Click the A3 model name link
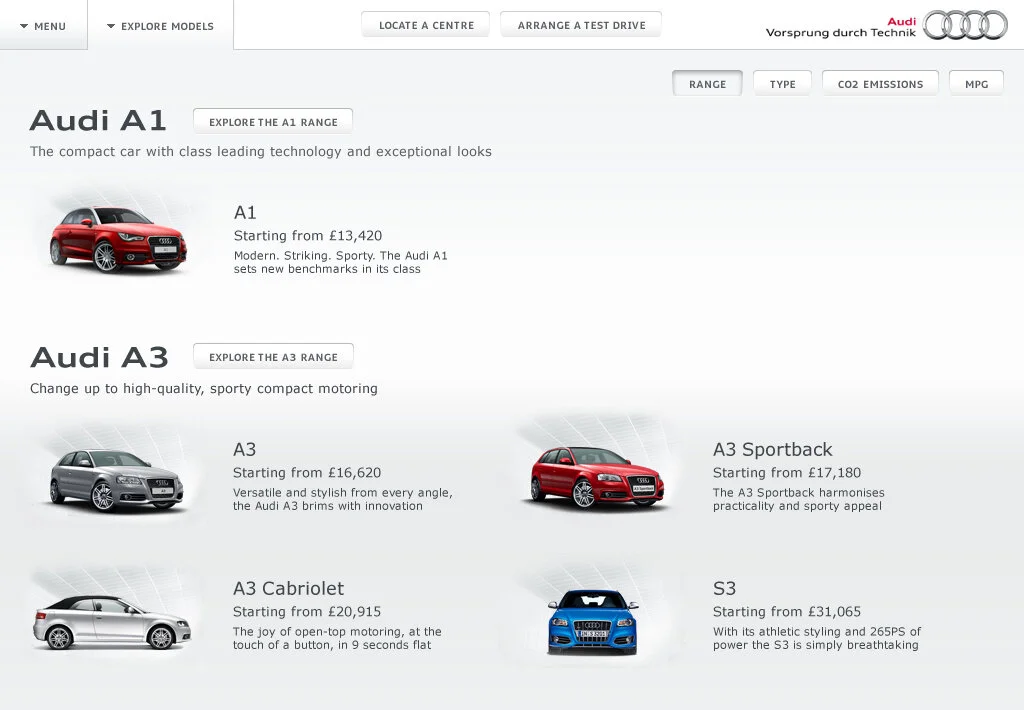Screen dimensions: 1024x710 click(x=244, y=450)
